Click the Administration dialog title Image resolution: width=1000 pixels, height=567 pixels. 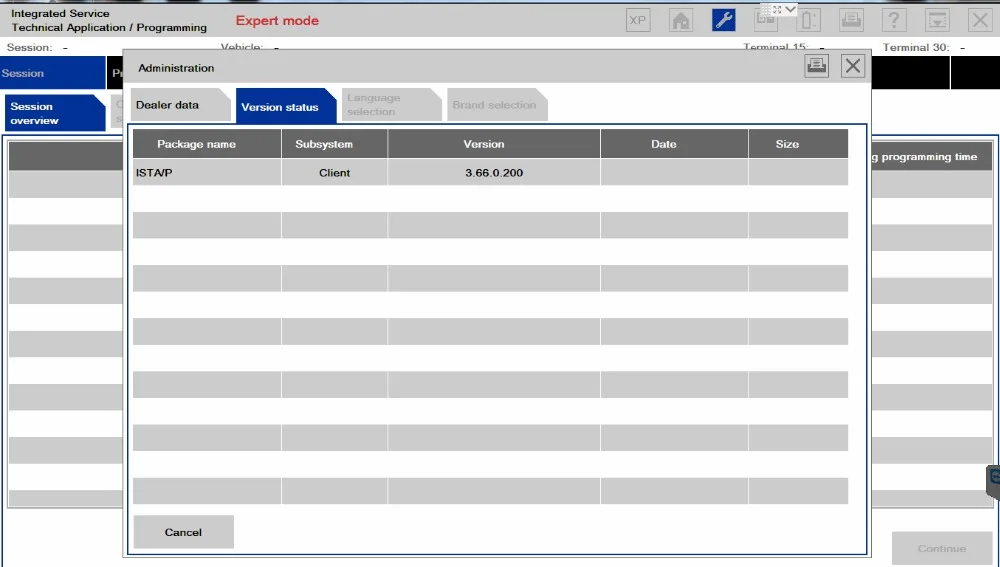tap(176, 68)
